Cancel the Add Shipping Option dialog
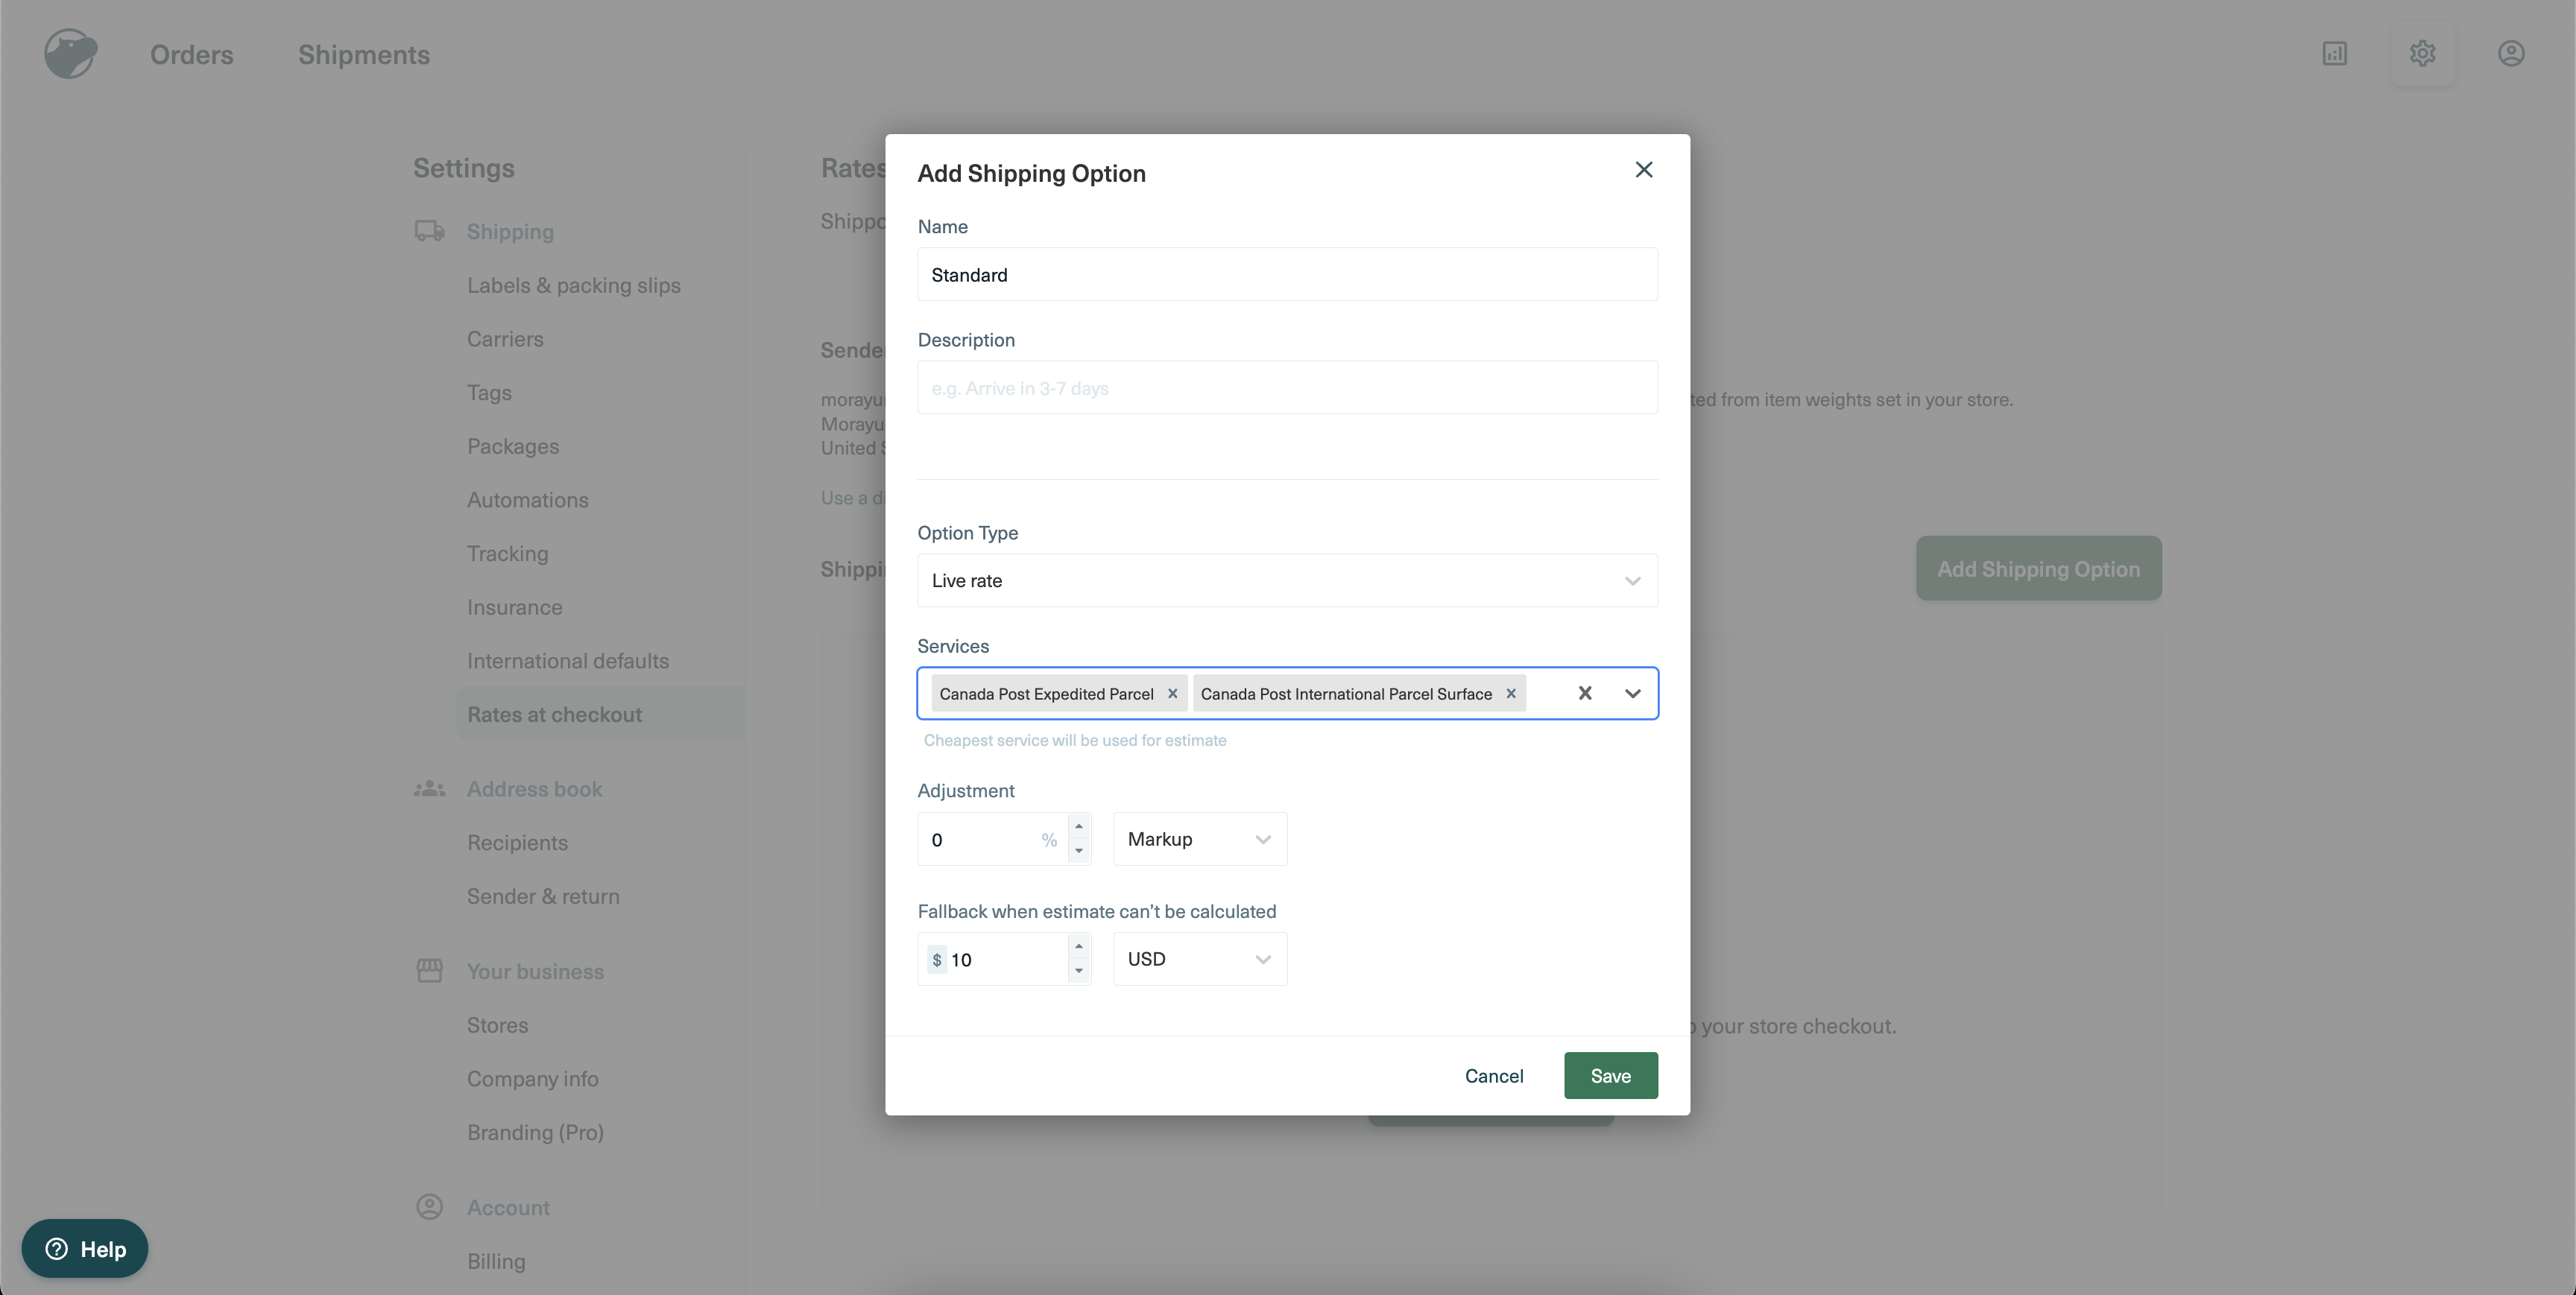The width and height of the screenshot is (2576, 1295). 1494,1075
